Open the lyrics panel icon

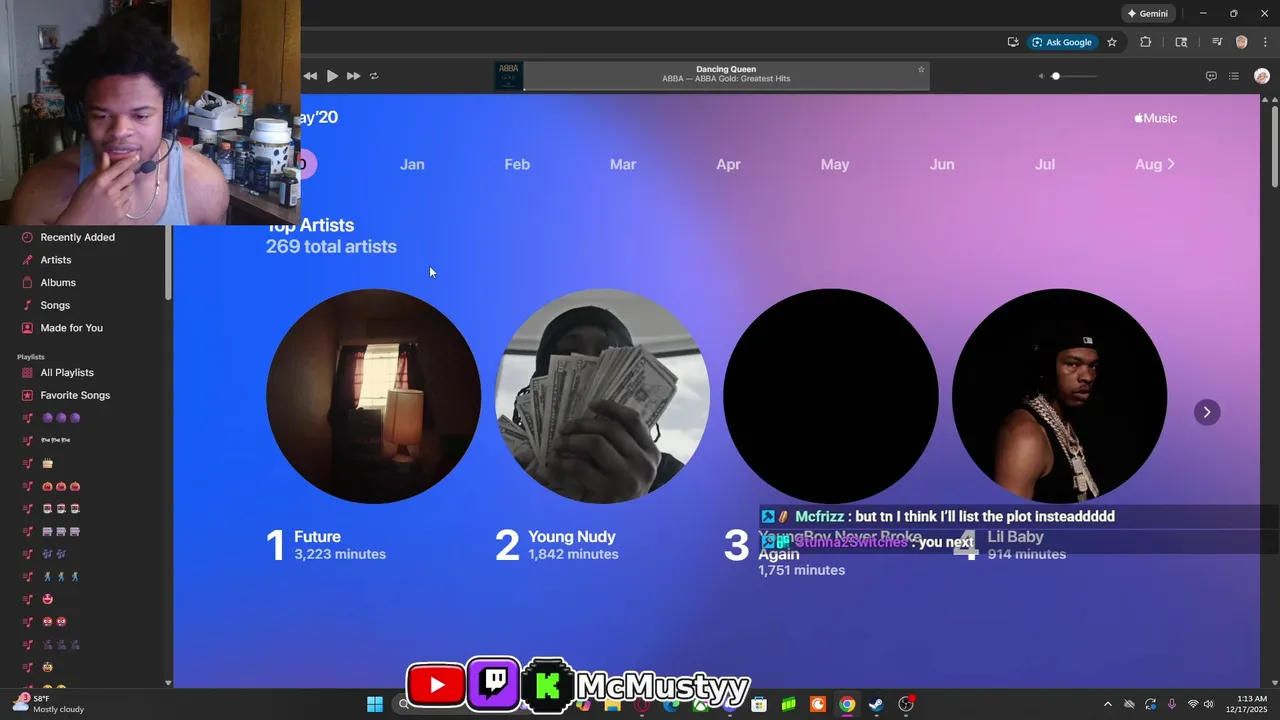click(x=1211, y=76)
